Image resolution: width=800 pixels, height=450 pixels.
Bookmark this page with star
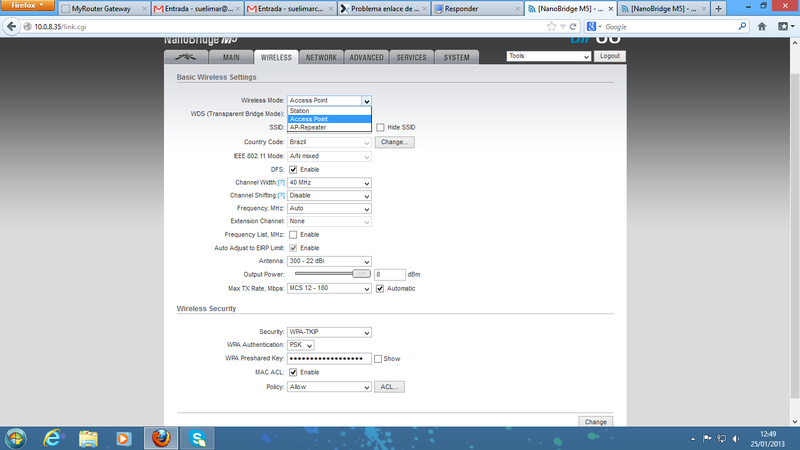(551, 27)
